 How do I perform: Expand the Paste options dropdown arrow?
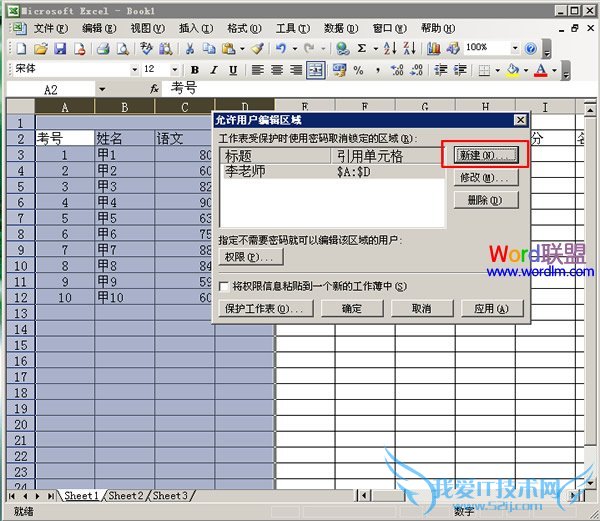click(x=242, y=49)
